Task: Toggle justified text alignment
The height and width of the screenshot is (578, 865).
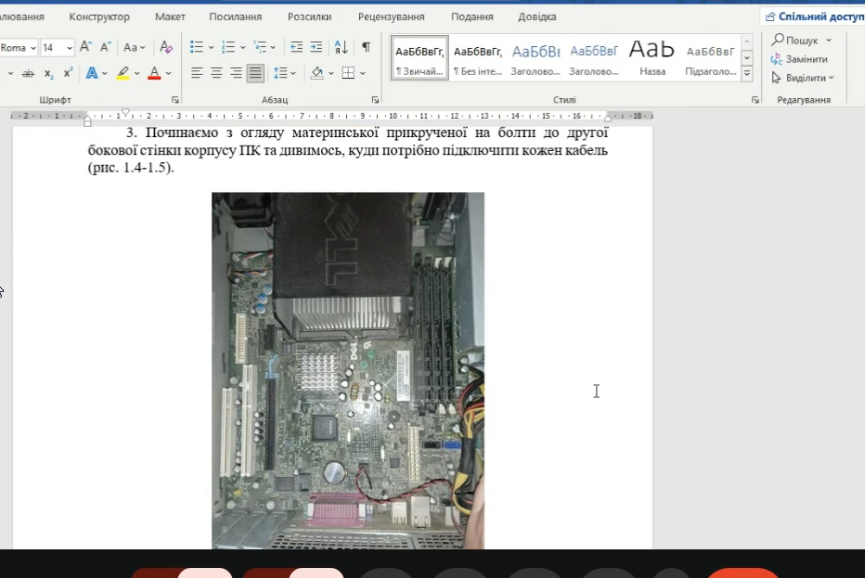Action: pos(255,73)
